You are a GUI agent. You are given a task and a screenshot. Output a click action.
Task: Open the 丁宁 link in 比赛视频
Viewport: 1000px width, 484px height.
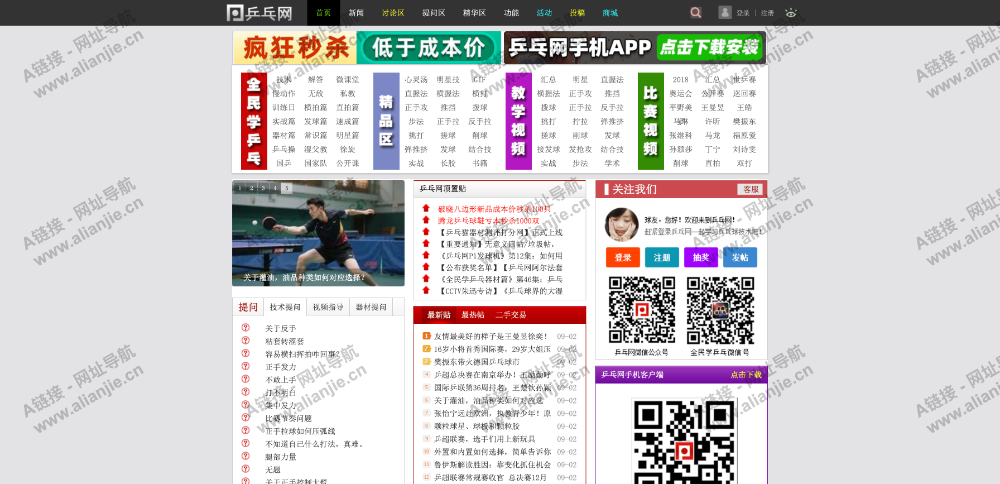pyautogui.click(x=712, y=149)
